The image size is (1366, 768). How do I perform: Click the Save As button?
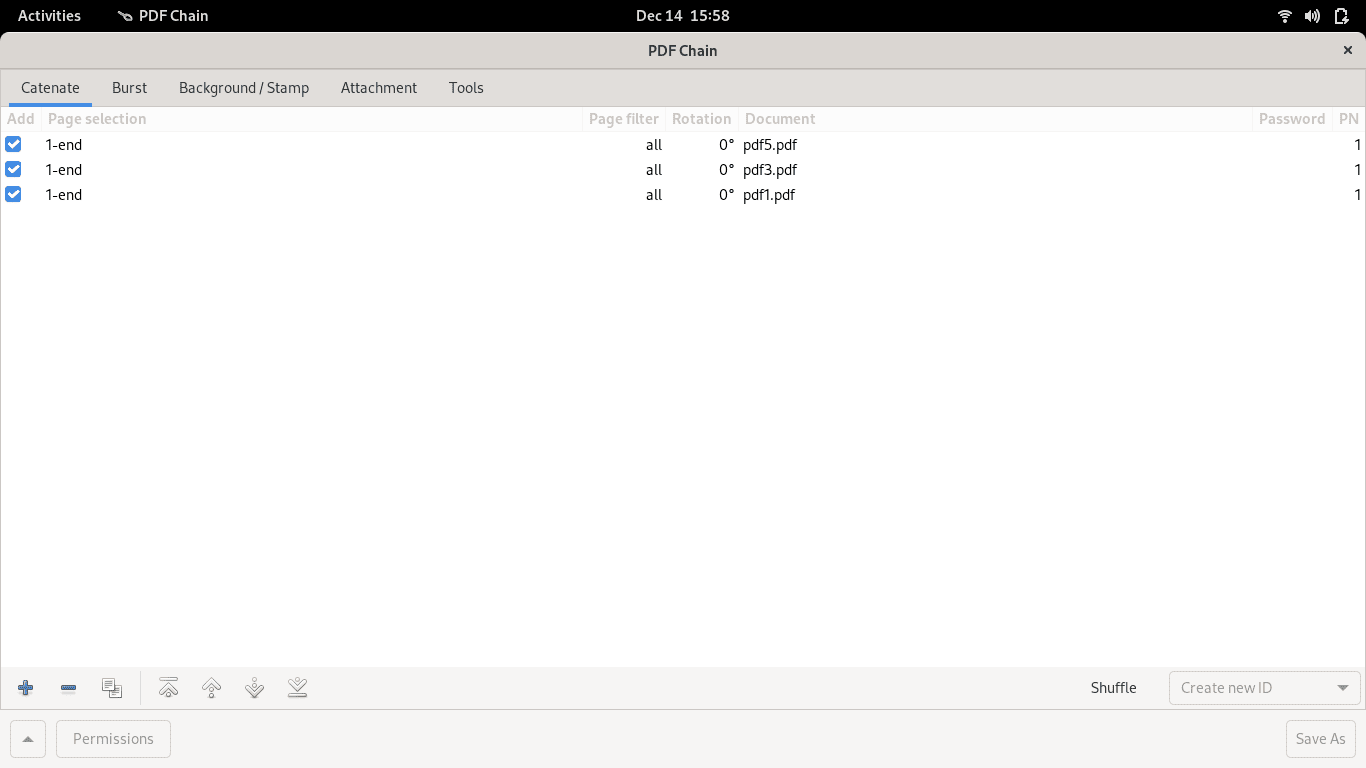point(1320,739)
